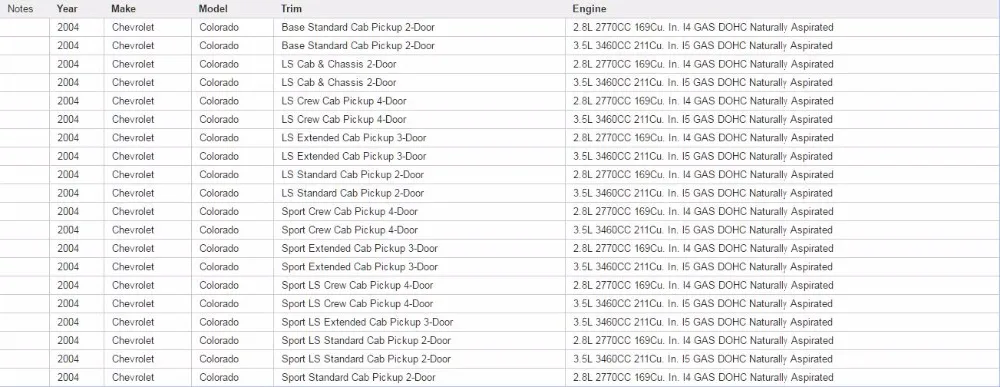1000x387 pixels.
Task: Select LS Cab & Chassis 2-Door 3.5L trim
Action: coord(339,83)
